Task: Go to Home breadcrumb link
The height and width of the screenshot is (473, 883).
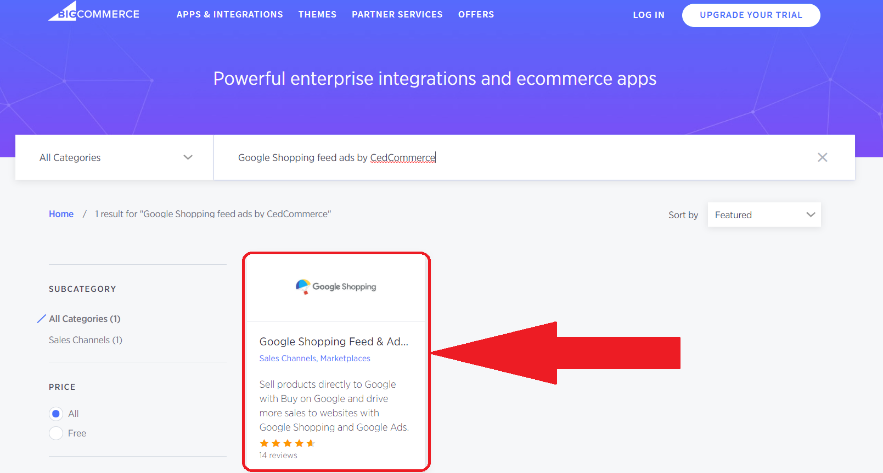Action: point(61,214)
